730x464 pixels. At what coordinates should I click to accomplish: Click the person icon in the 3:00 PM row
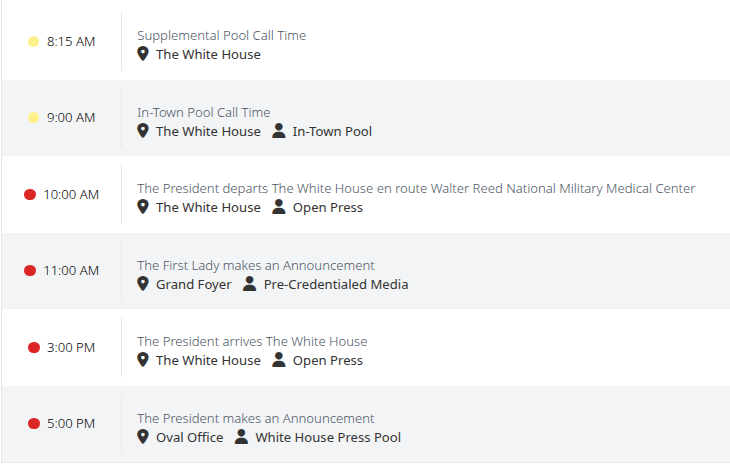click(279, 360)
